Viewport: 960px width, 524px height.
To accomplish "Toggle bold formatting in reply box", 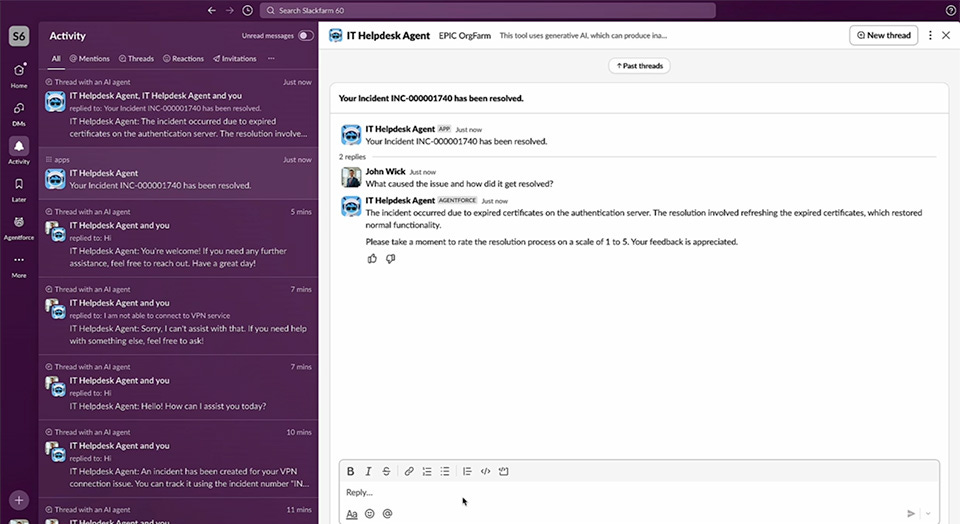I will (x=350, y=471).
